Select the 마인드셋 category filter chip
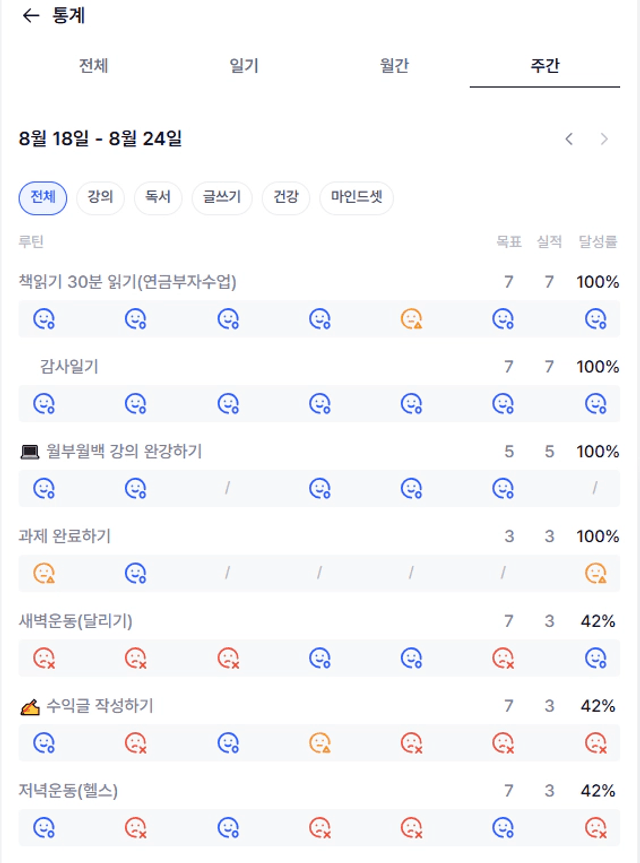This screenshot has height=863, width=640. click(357, 198)
